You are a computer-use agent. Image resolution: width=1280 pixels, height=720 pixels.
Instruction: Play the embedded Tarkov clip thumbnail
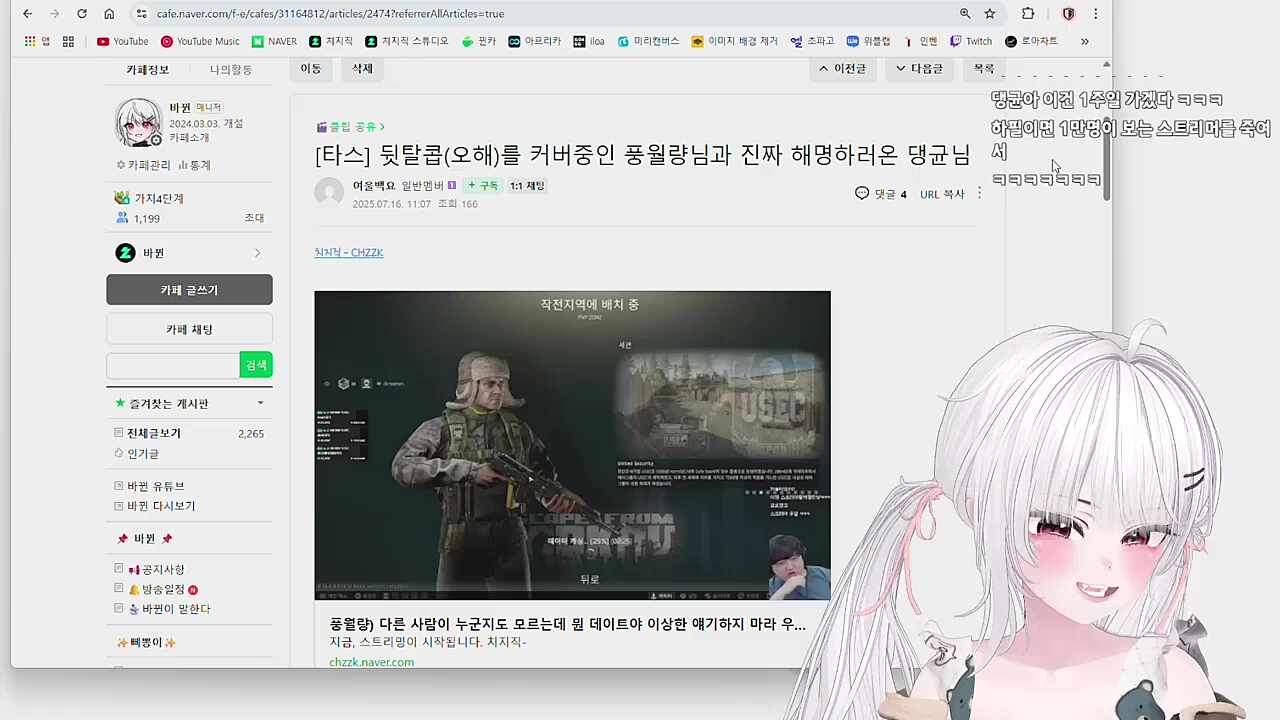click(x=572, y=445)
